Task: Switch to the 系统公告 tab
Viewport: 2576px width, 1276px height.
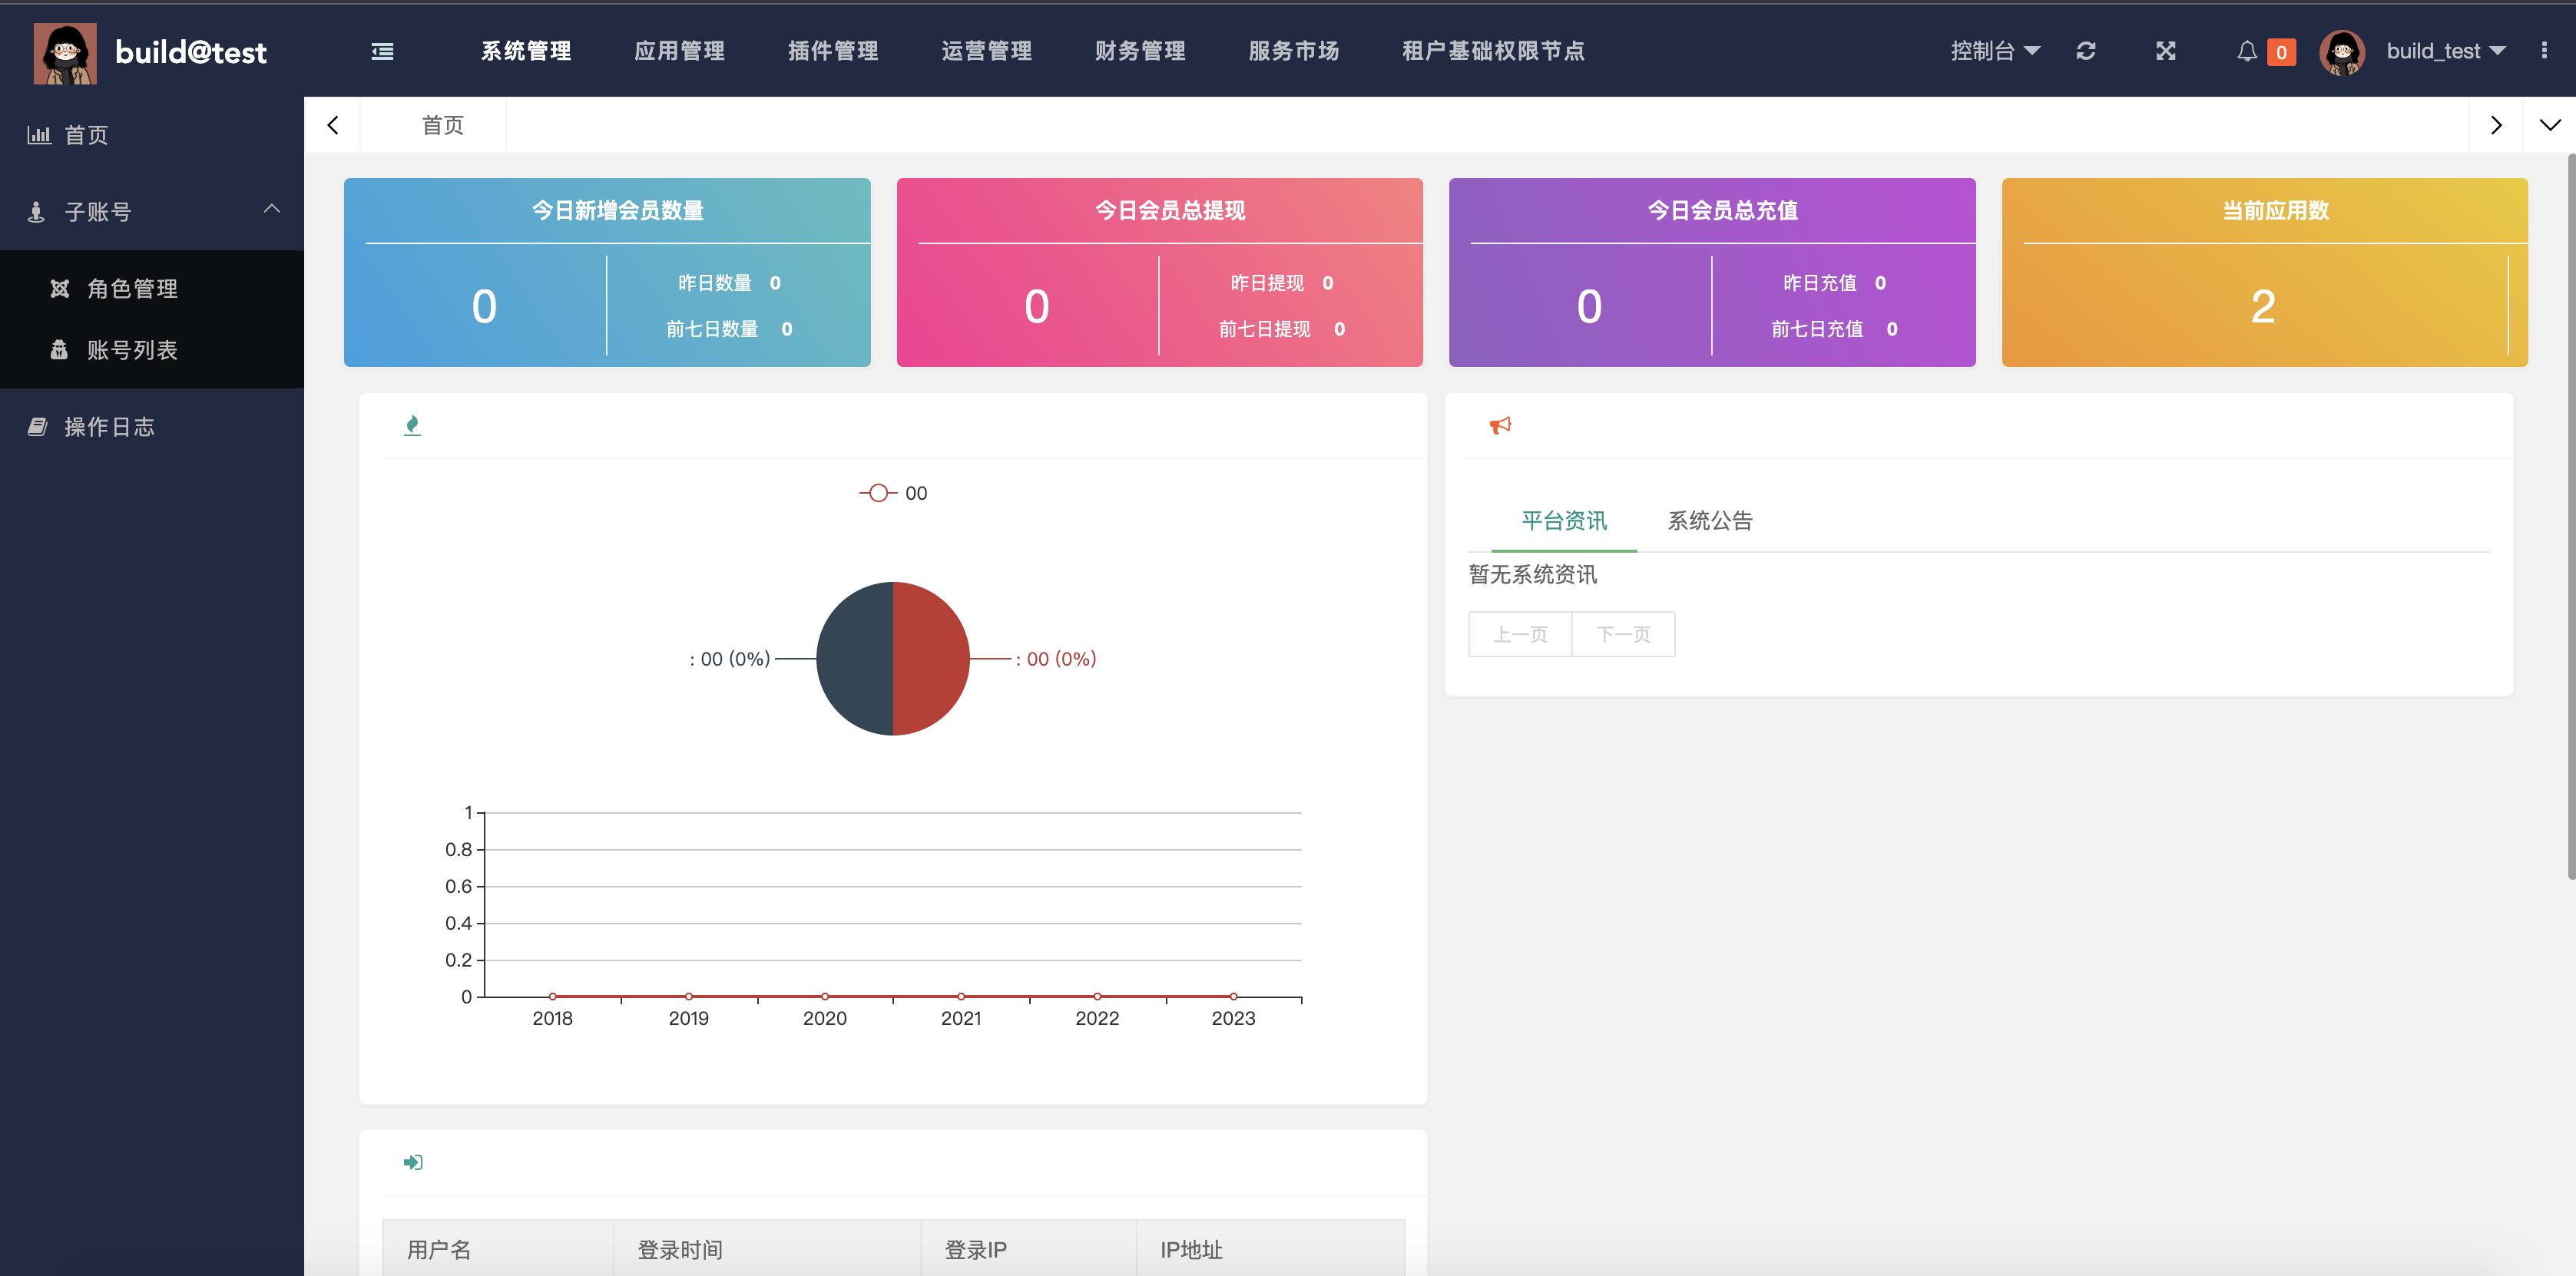Action: (x=1710, y=520)
